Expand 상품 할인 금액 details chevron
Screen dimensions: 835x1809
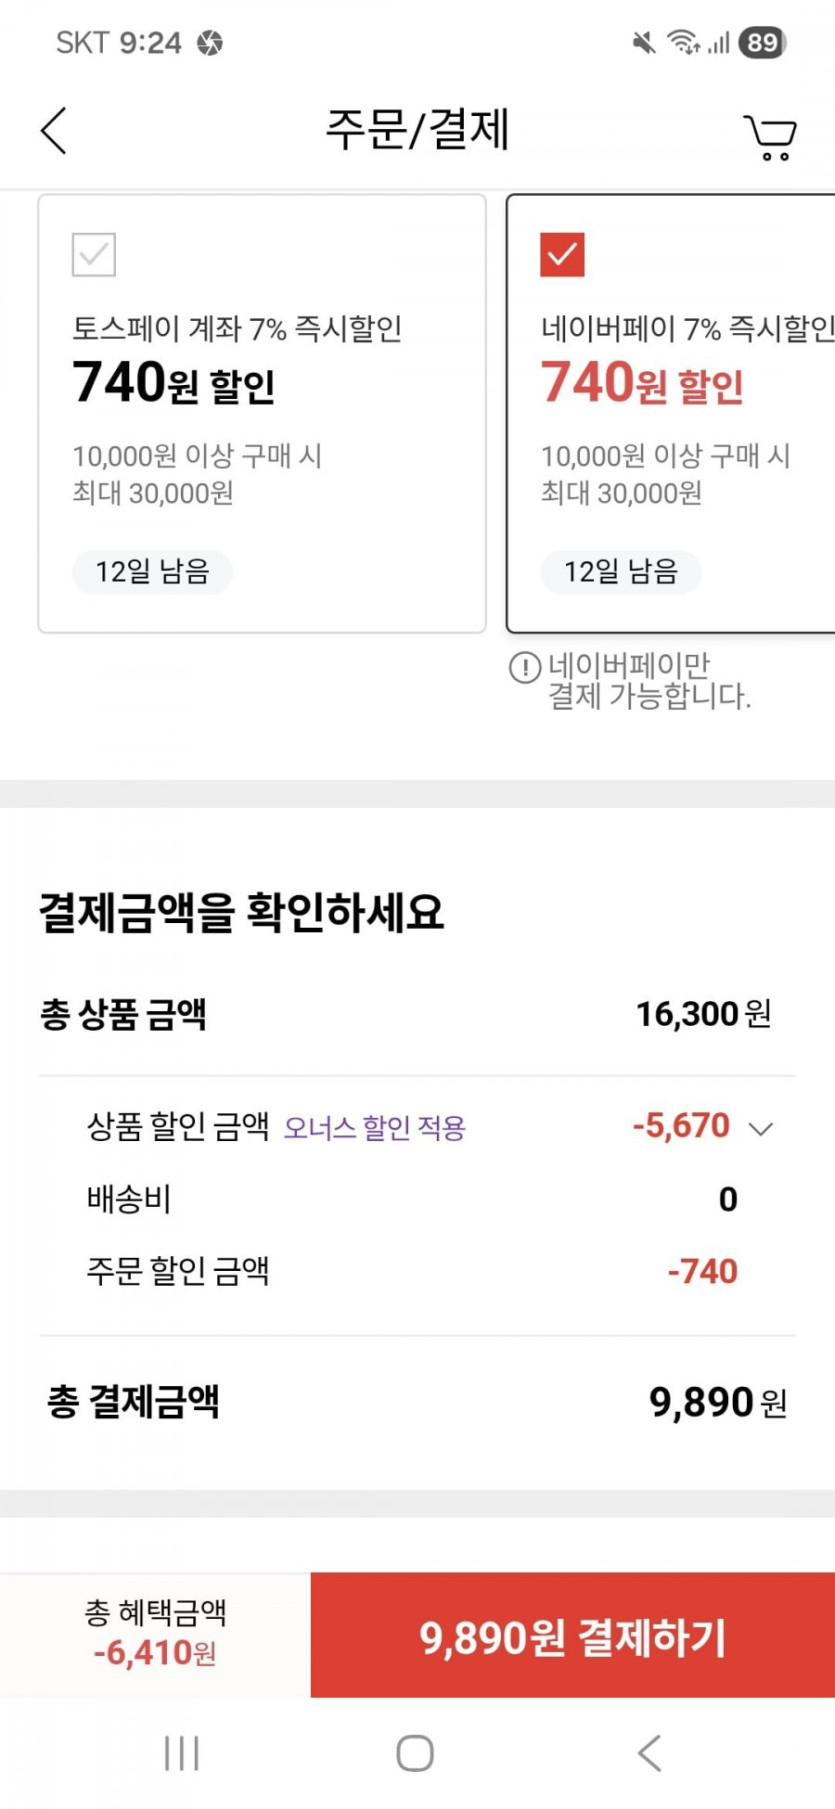(761, 1129)
